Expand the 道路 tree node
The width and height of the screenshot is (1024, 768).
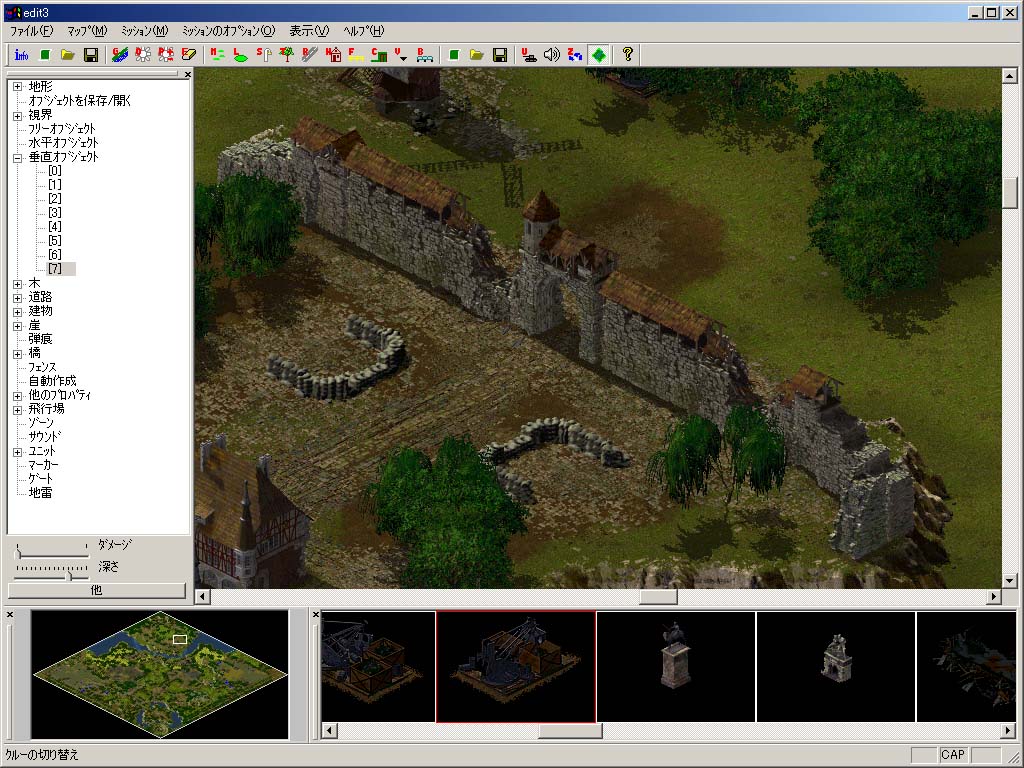[x=18, y=298]
